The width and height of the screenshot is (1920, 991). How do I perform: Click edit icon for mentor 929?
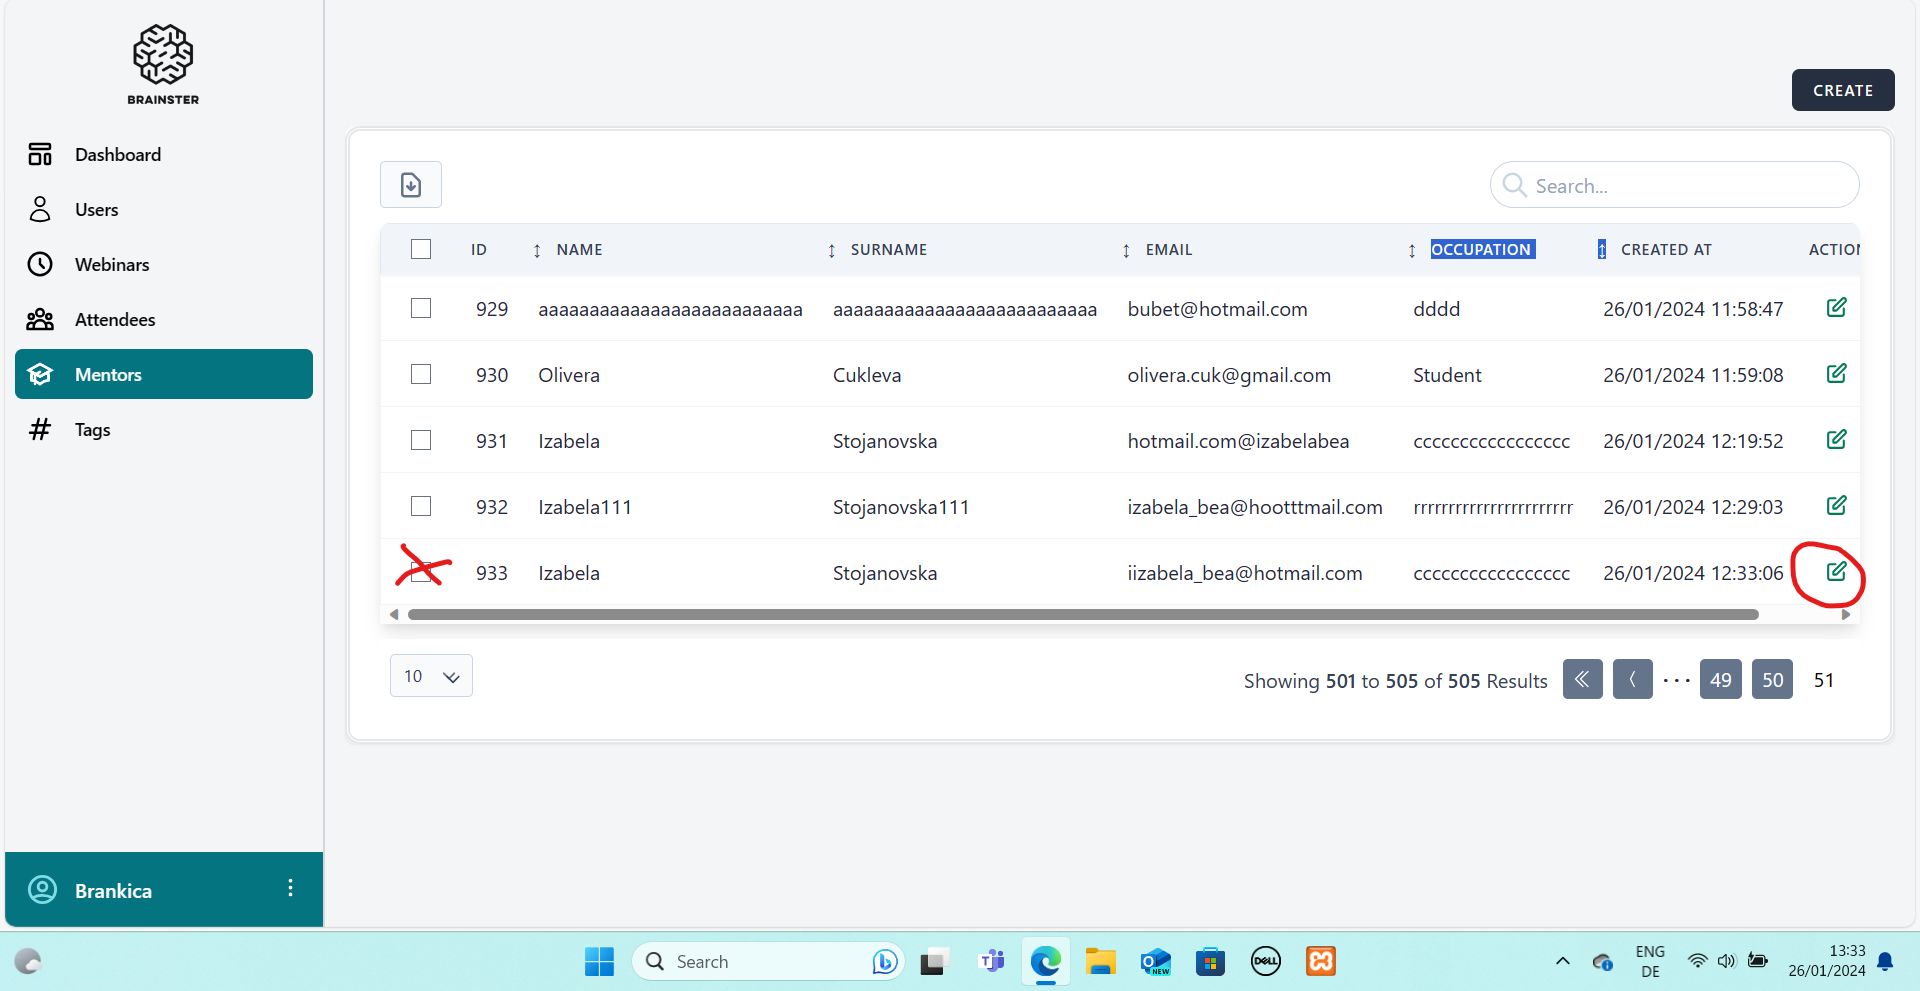[x=1836, y=308]
